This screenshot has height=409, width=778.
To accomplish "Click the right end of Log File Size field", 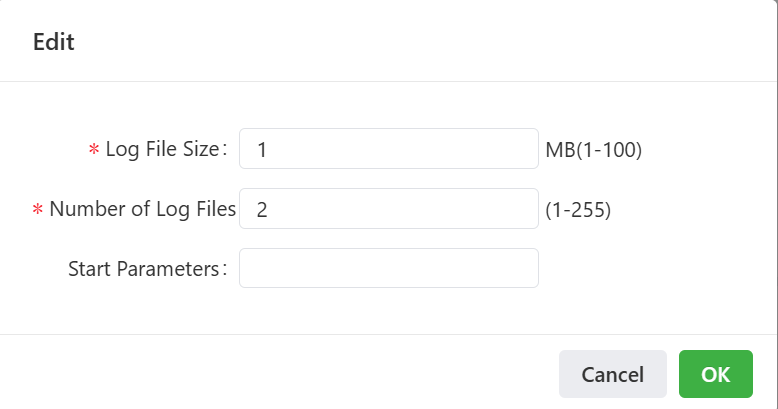I will pyautogui.click(x=525, y=149).
